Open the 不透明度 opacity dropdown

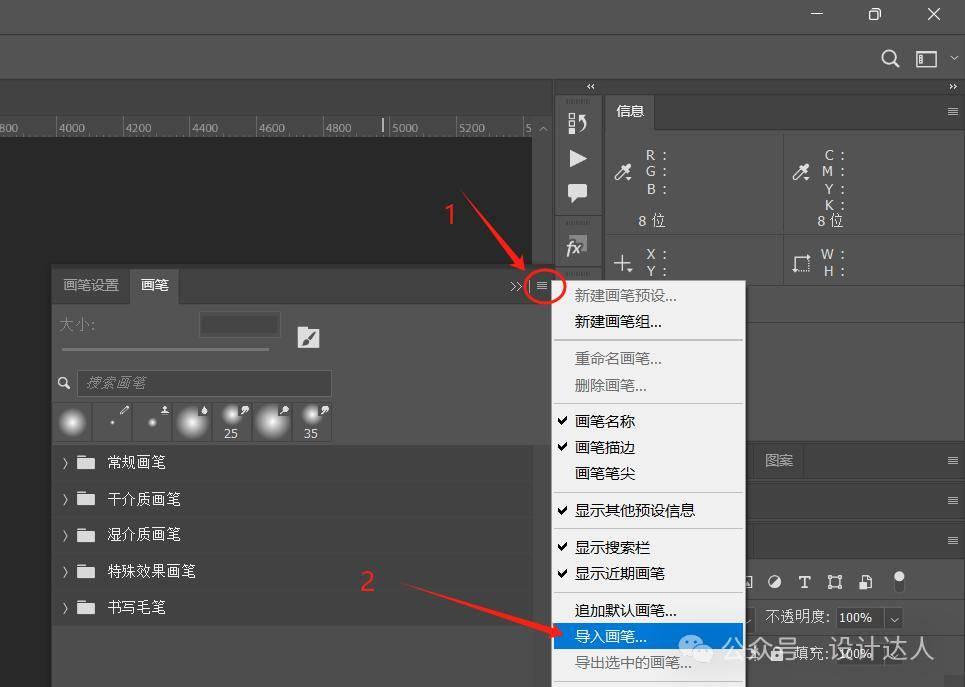[x=895, y=617]
